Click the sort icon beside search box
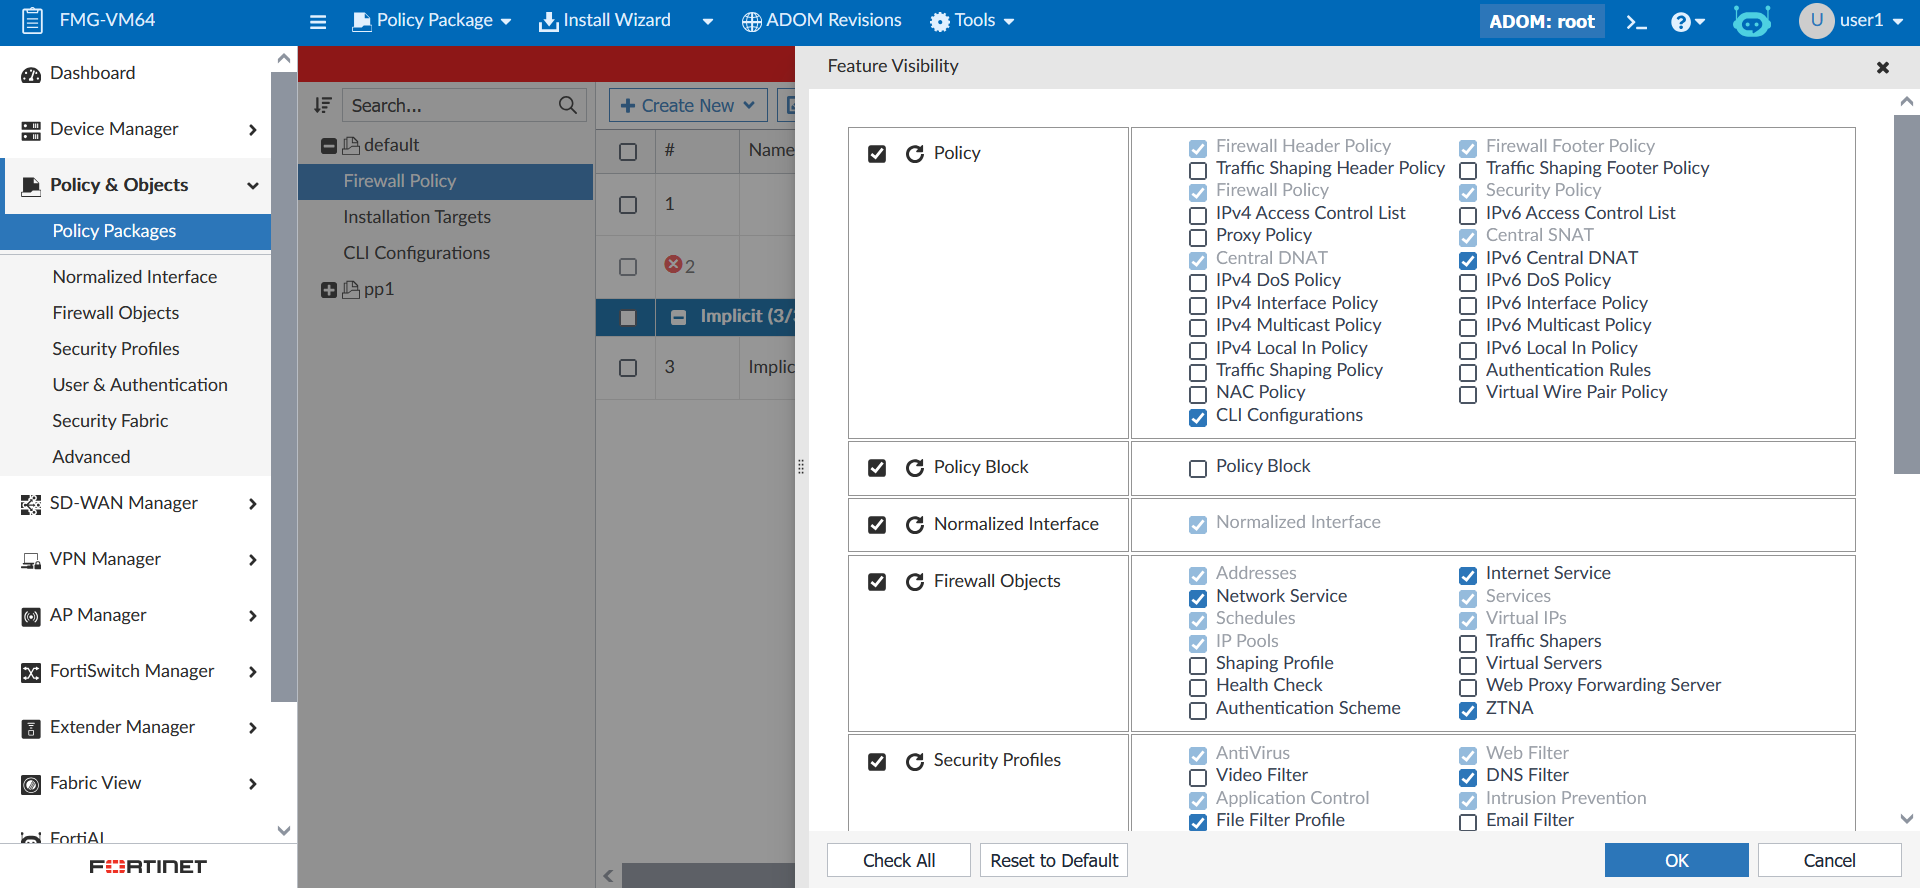The width and height of the screenshot is (1920, 888). pyautogui.click(x=322, y=105)
